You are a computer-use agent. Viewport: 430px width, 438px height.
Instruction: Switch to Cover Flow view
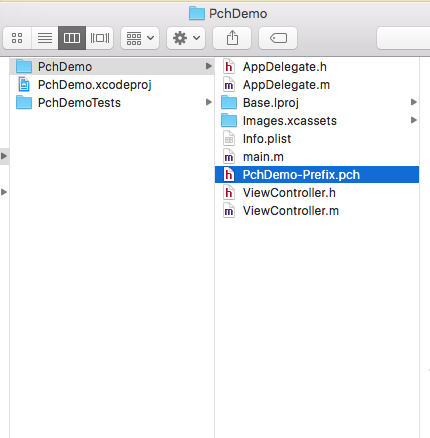tap(100, 38)
